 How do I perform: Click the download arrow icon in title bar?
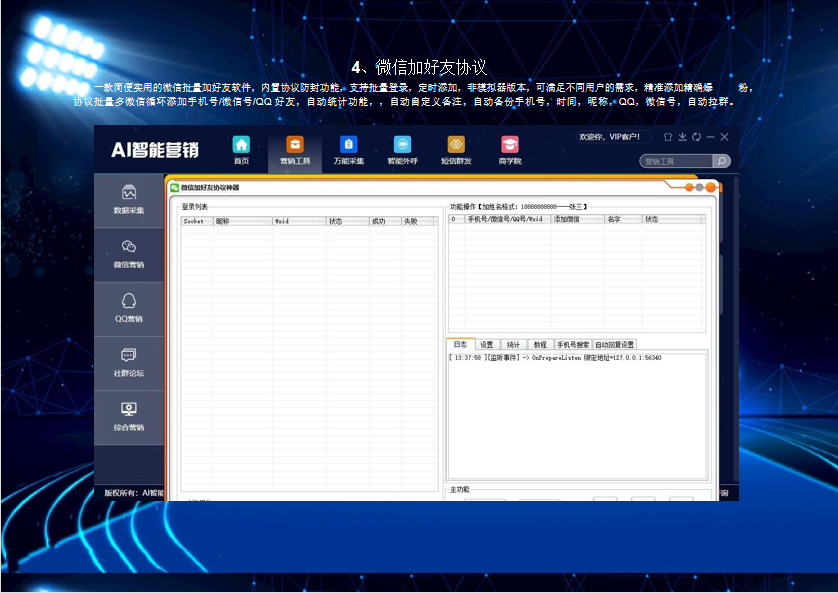682,137
